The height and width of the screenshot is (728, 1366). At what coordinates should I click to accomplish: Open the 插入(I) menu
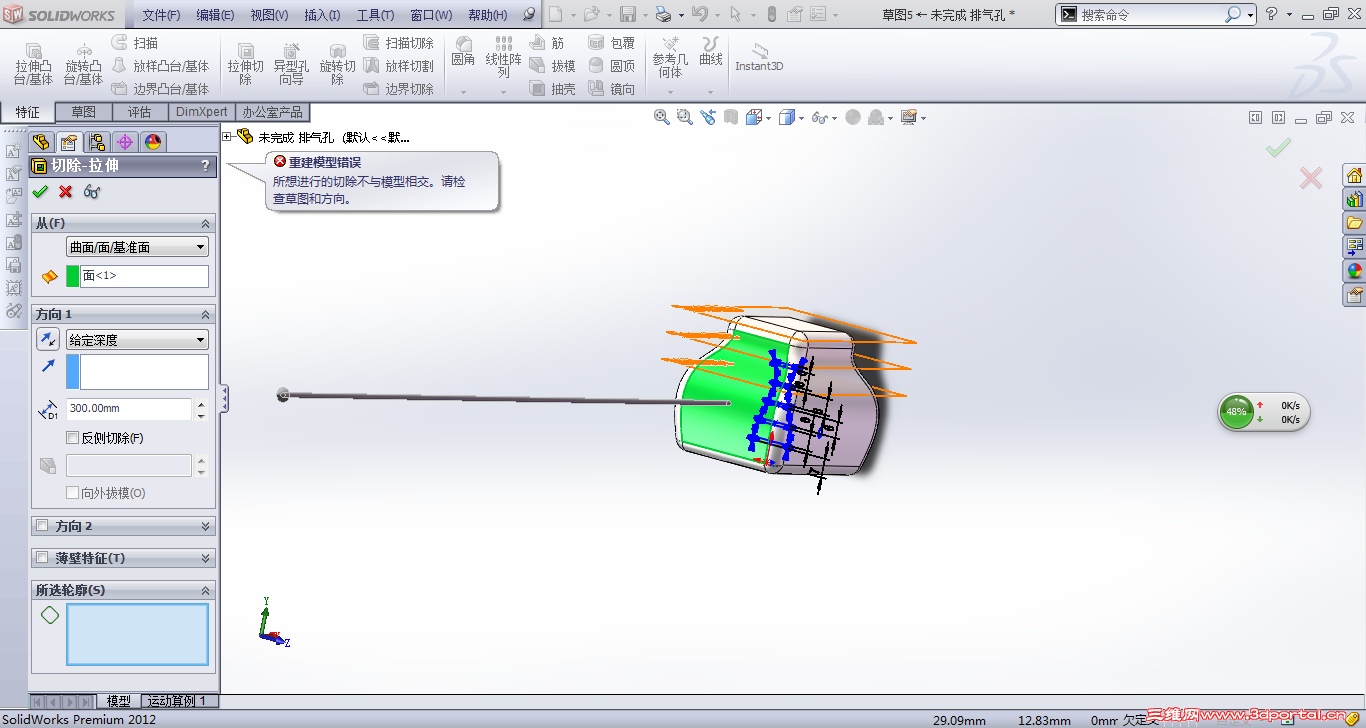tap(322, 15)
